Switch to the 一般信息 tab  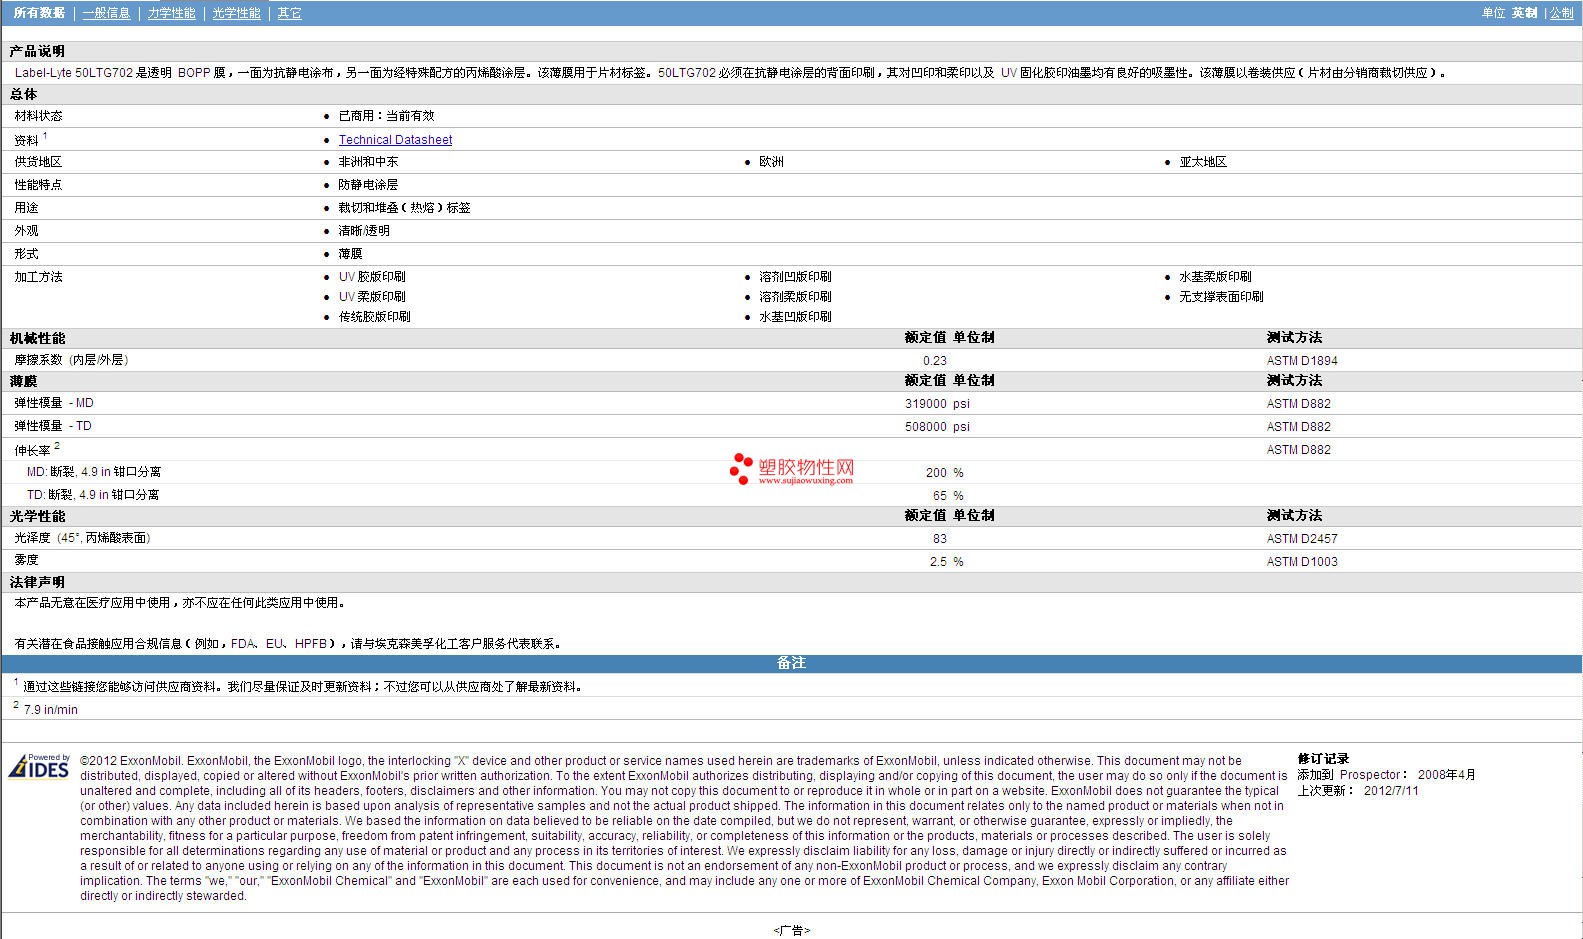(x=106, y=13)
